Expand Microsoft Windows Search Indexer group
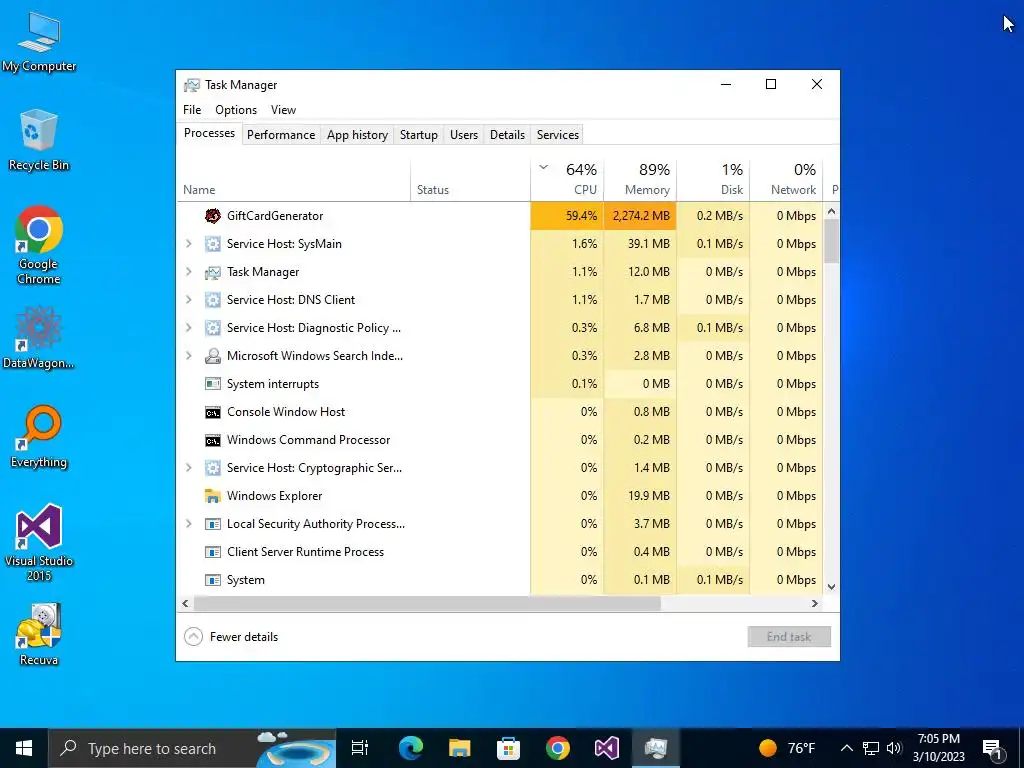 pos(189,356)
